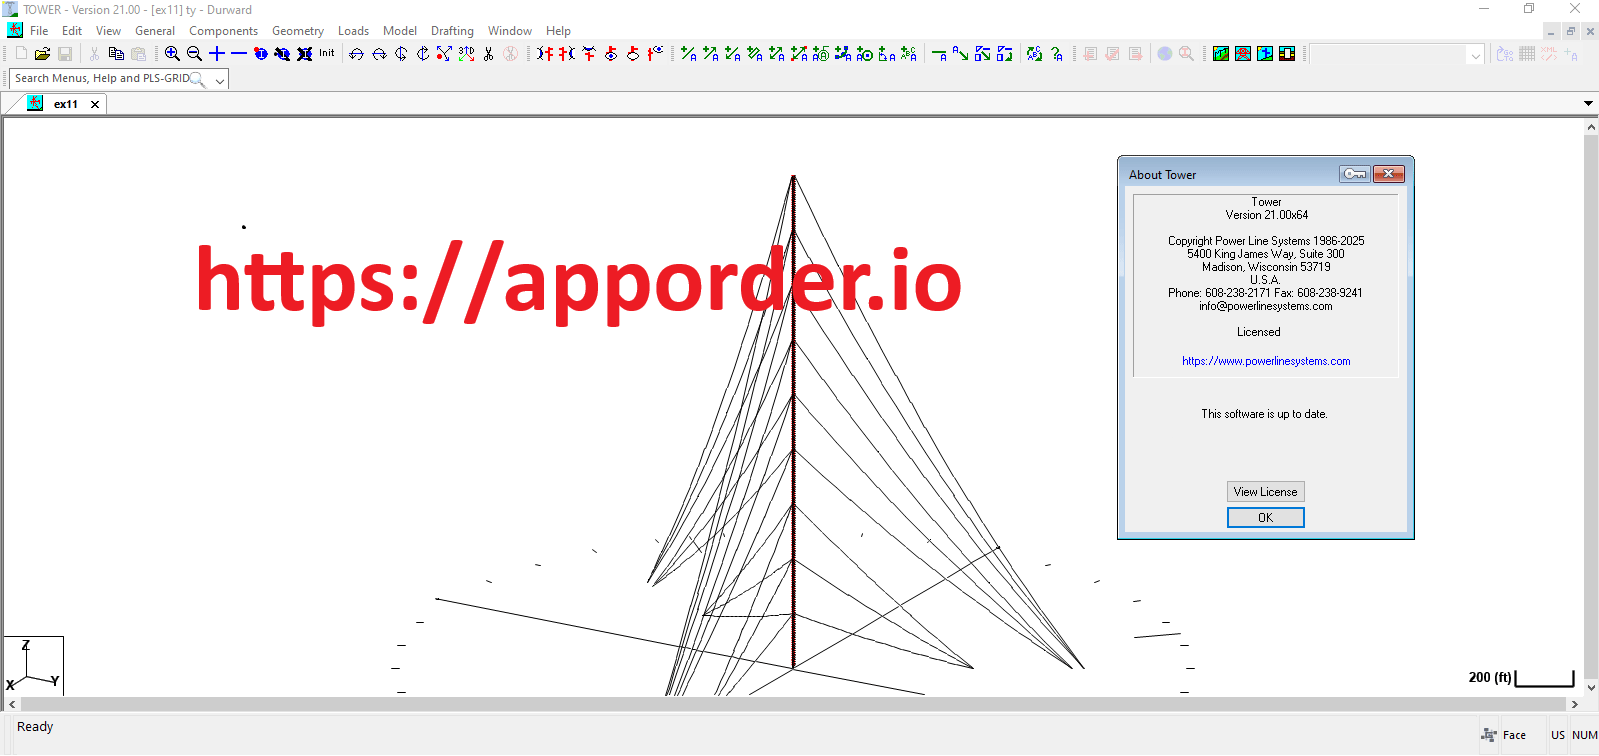The image size is (1599, 756).
Task: Click the horizontal scrollbar left arrow
Action: (x=12, y=704)
